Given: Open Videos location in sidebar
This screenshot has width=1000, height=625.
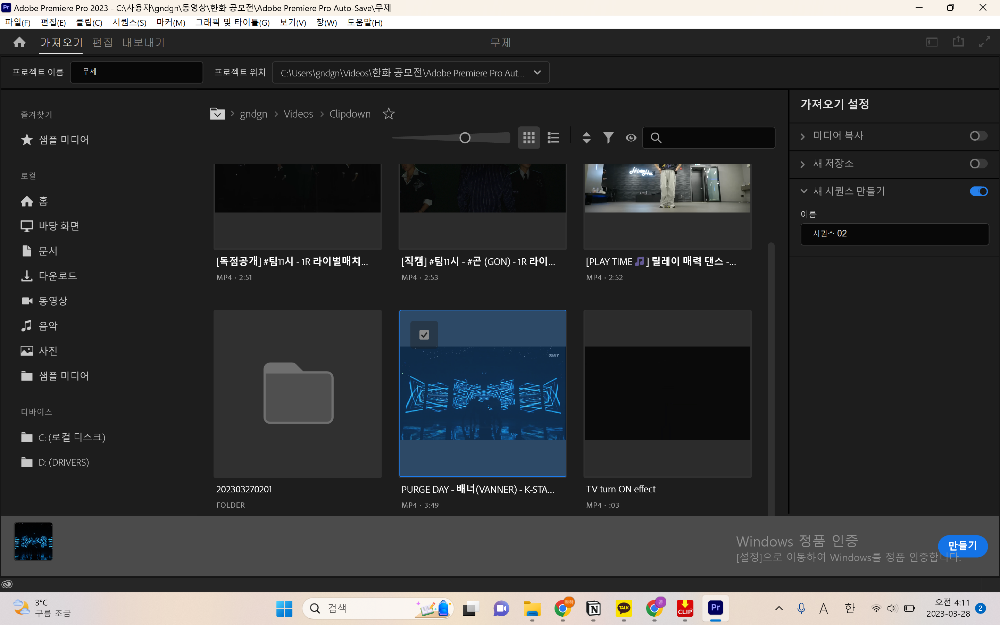Looking at the screenshot, I should coord(43,300).
